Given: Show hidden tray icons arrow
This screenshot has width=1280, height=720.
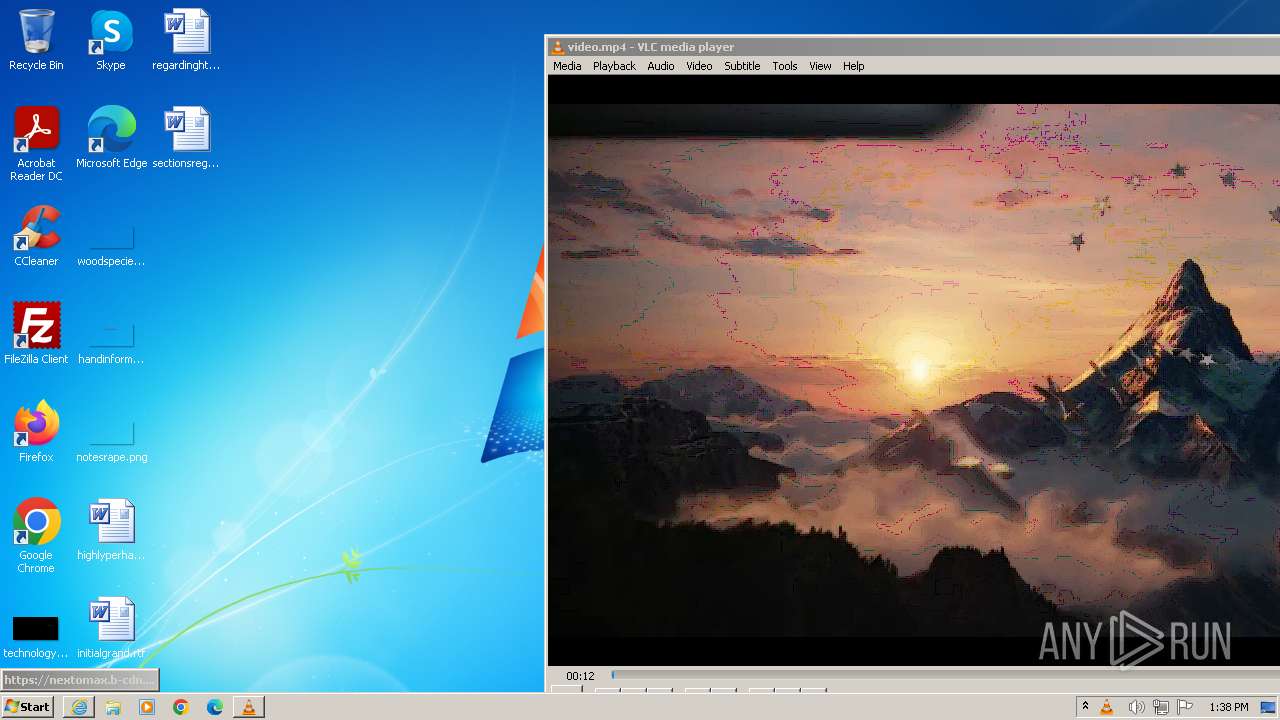Looking at the screenshot, I should [x=1085, y=707].
